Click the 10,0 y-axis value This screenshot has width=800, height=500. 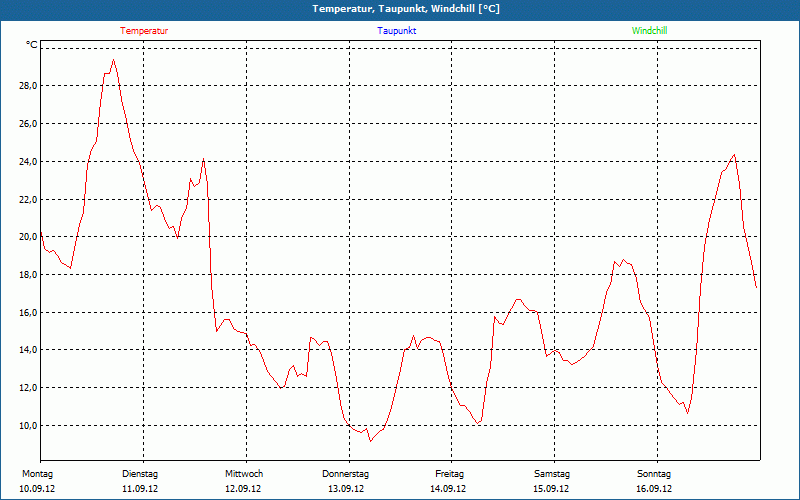click(x=28, y=426)
